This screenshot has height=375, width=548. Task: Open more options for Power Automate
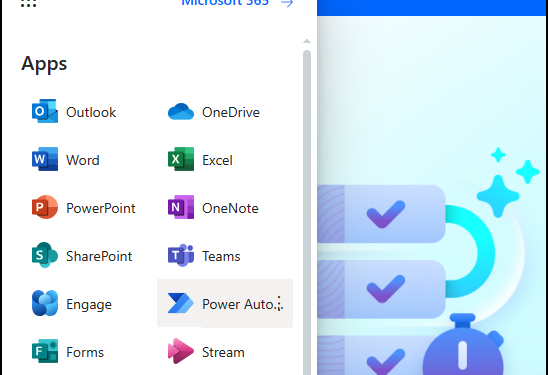click(x=279, y=303)
